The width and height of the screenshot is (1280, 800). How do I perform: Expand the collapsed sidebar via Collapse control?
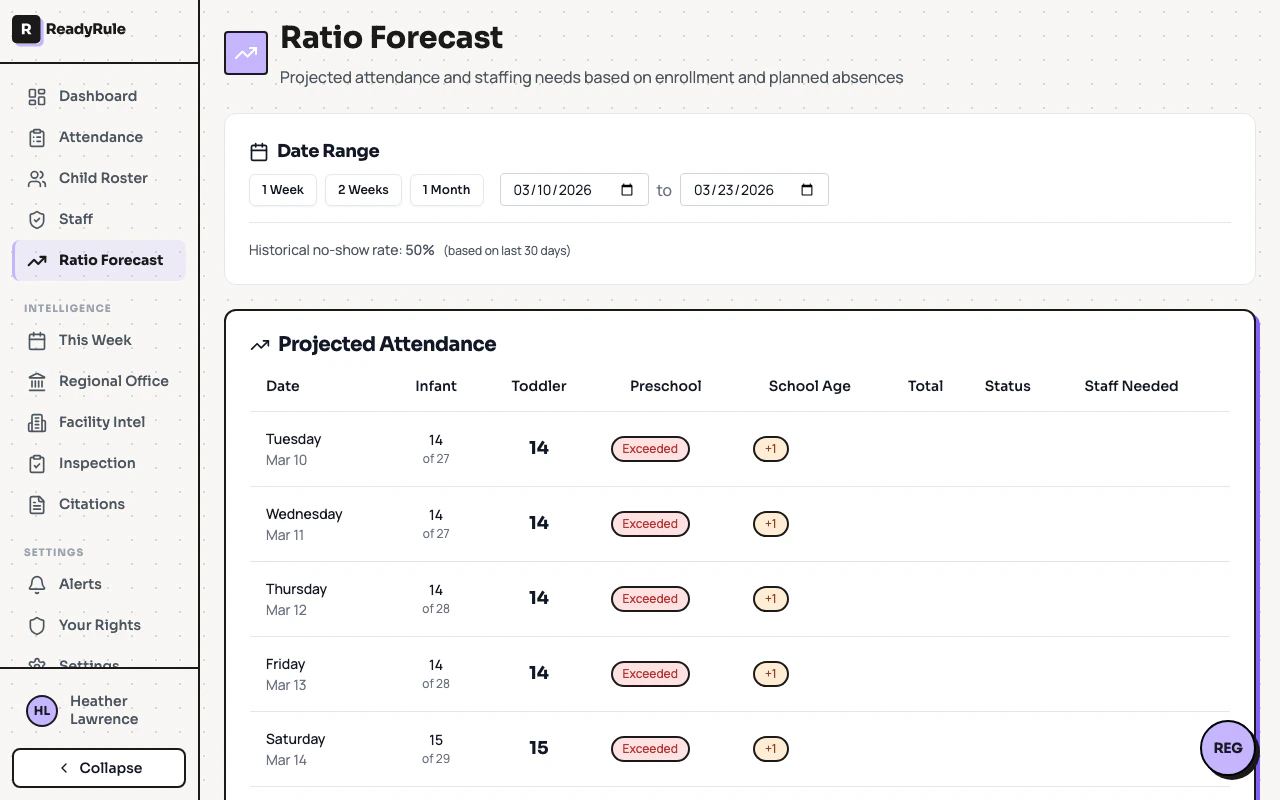98,767
